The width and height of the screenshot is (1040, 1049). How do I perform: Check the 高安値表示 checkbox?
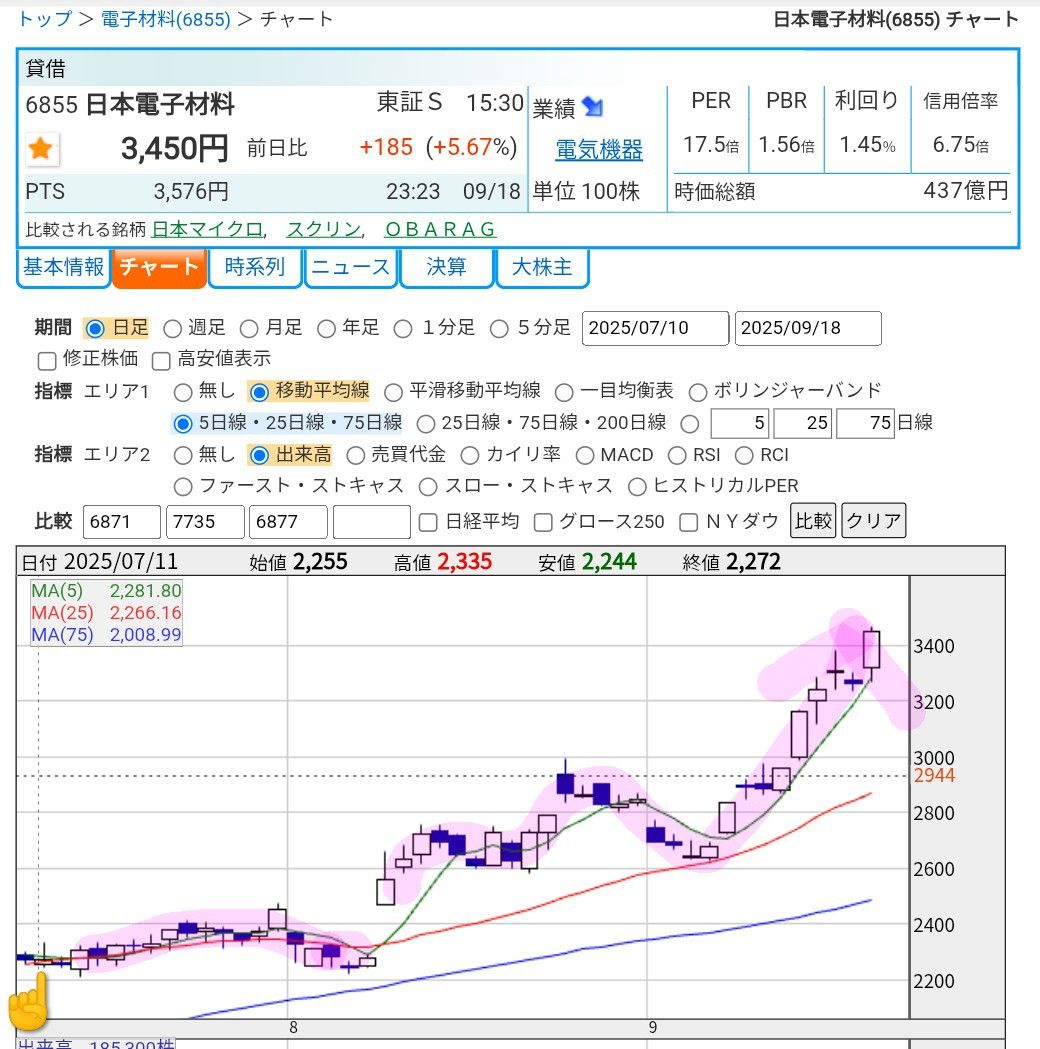[x=161, y=360]
